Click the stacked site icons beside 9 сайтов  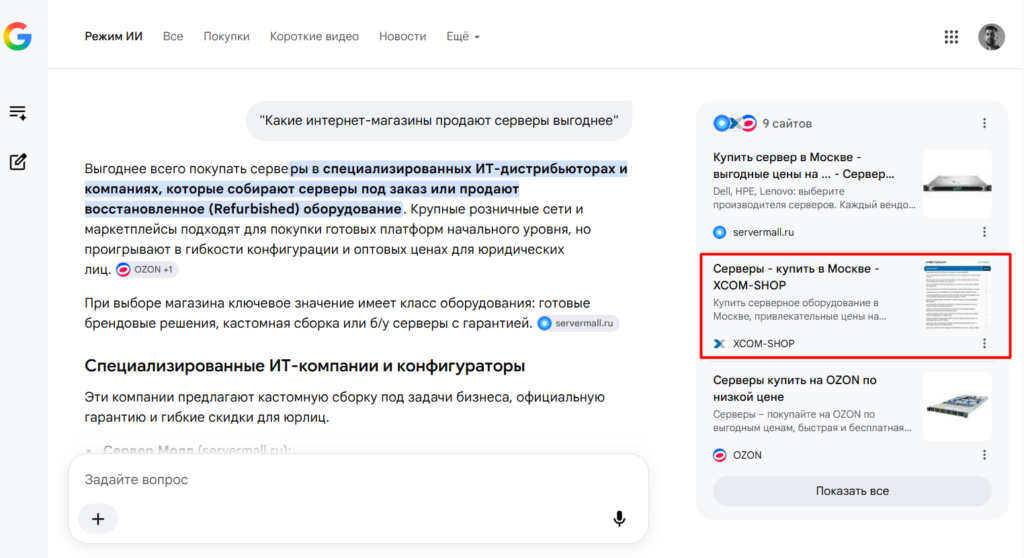735,123
